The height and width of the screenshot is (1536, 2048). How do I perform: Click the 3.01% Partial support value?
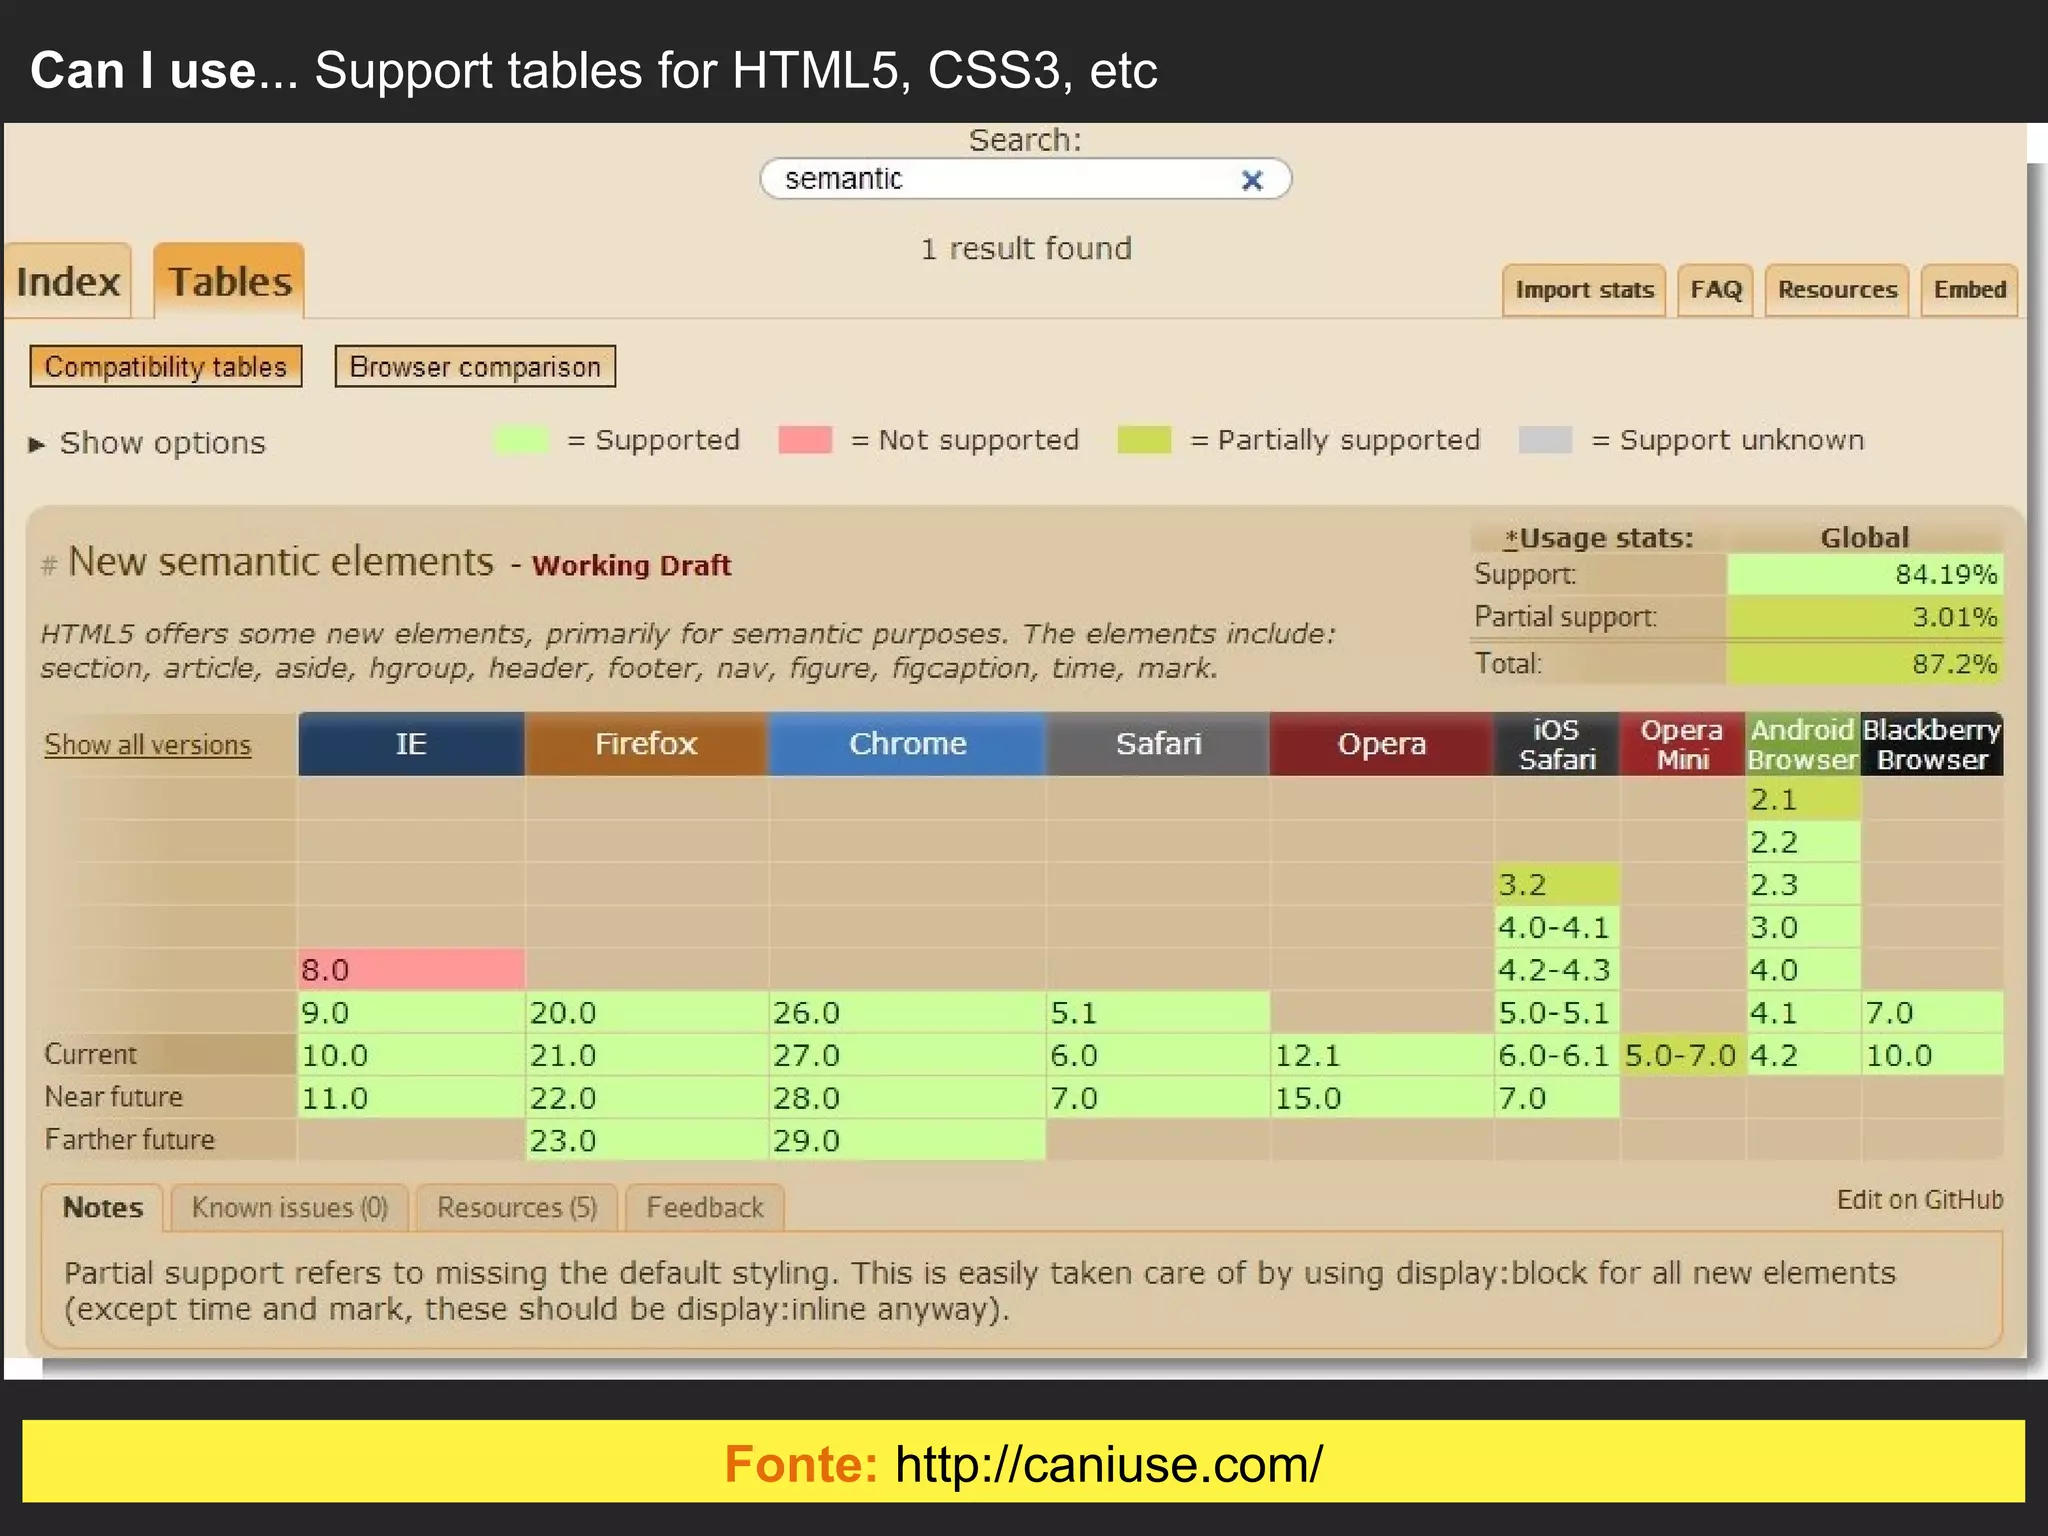[x=1865, y=617]
